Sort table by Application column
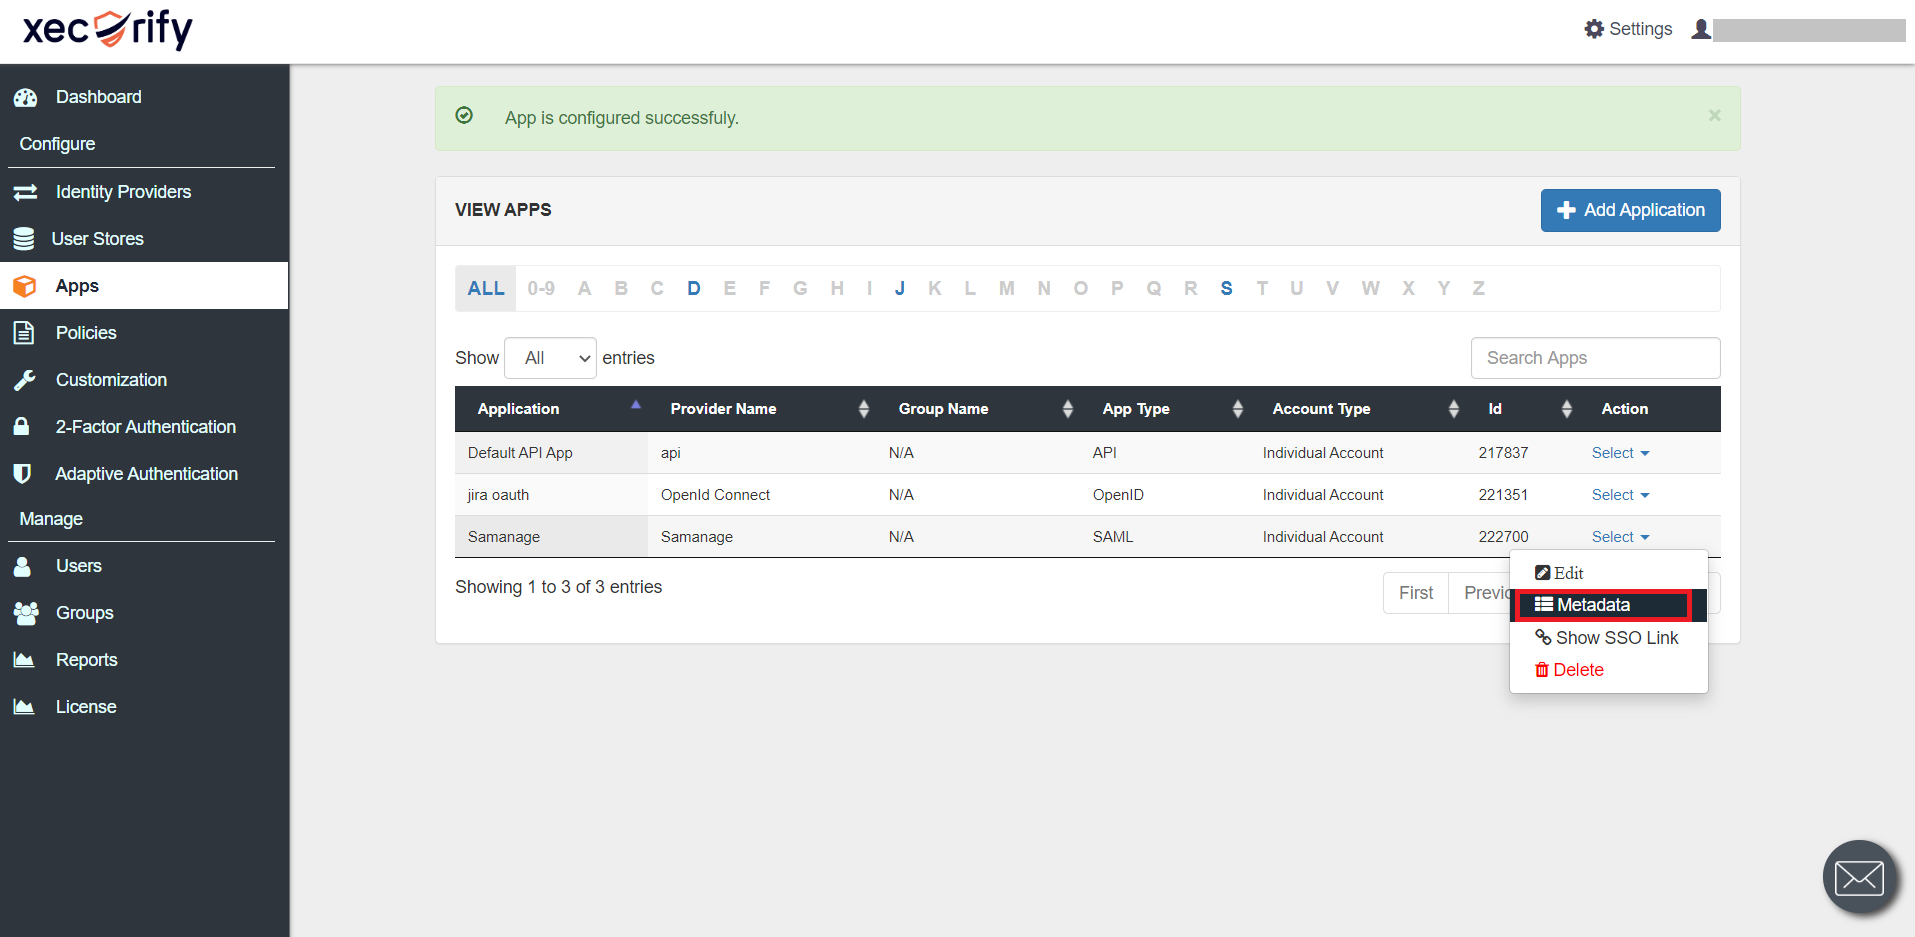The image size is (1915, 937). (x=551, y=409)
